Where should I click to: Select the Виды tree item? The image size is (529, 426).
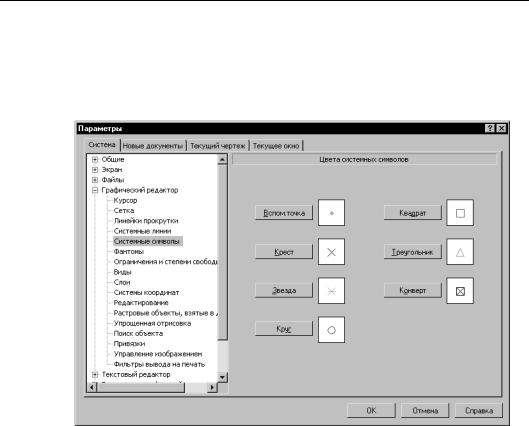[122, 272]
